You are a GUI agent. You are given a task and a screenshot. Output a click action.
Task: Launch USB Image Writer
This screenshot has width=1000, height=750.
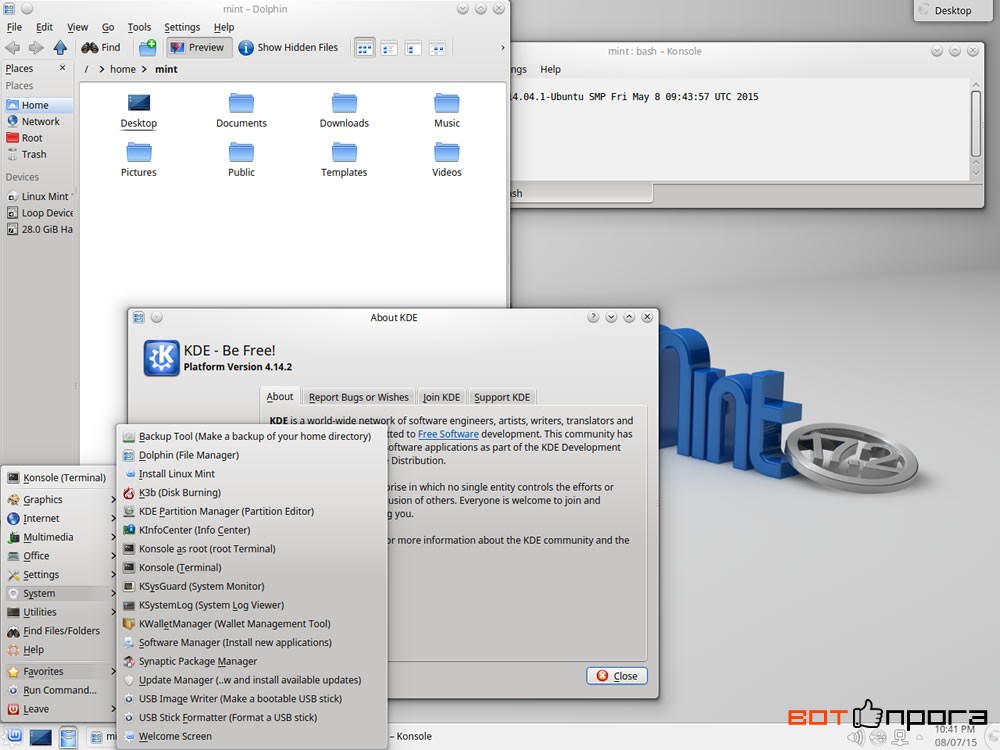[253, 698]
